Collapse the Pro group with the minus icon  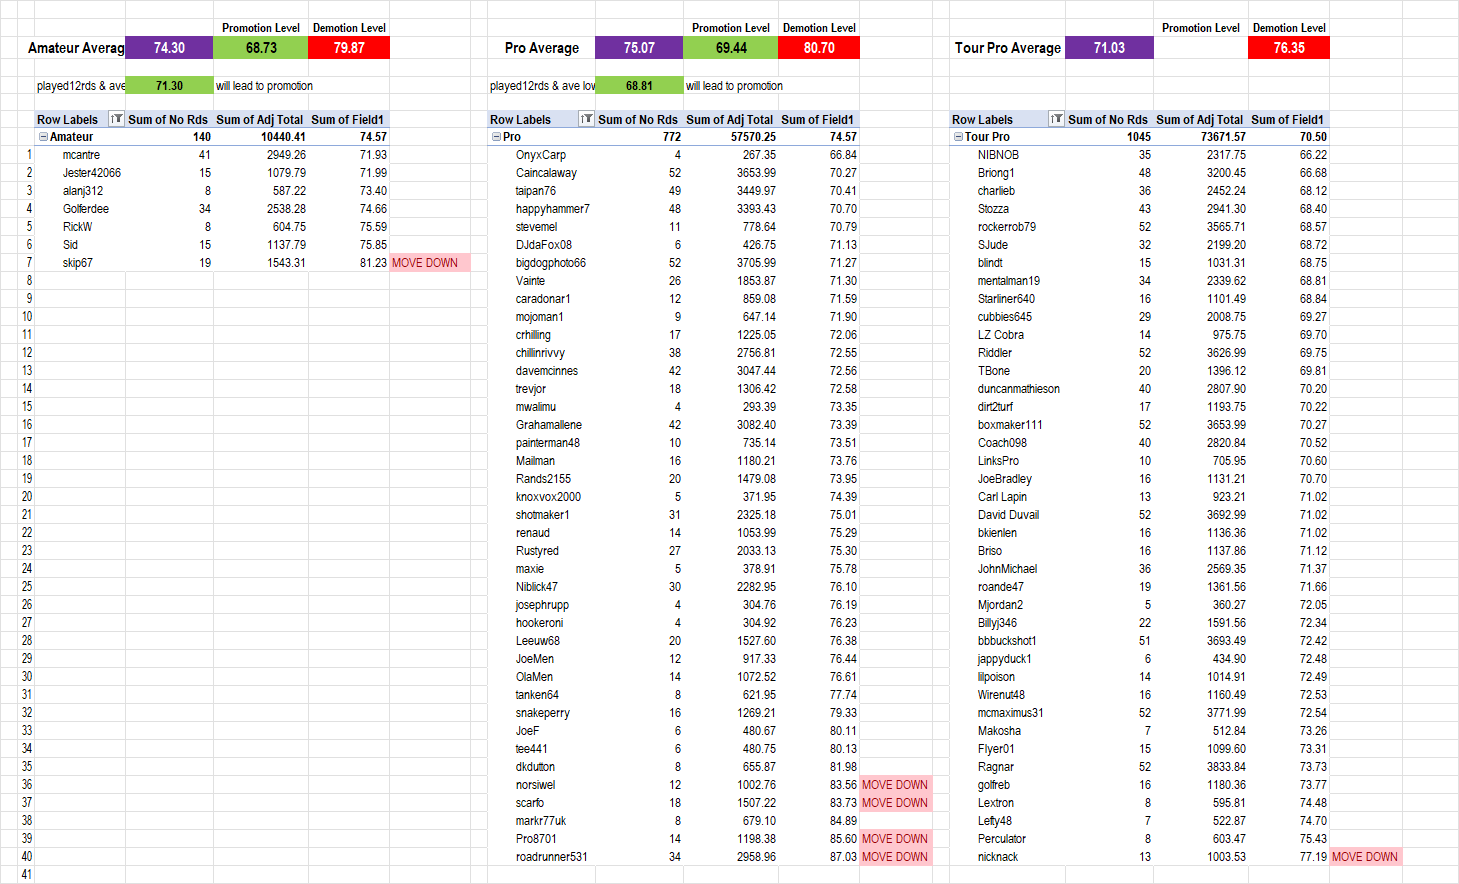(x=496, y=137)
